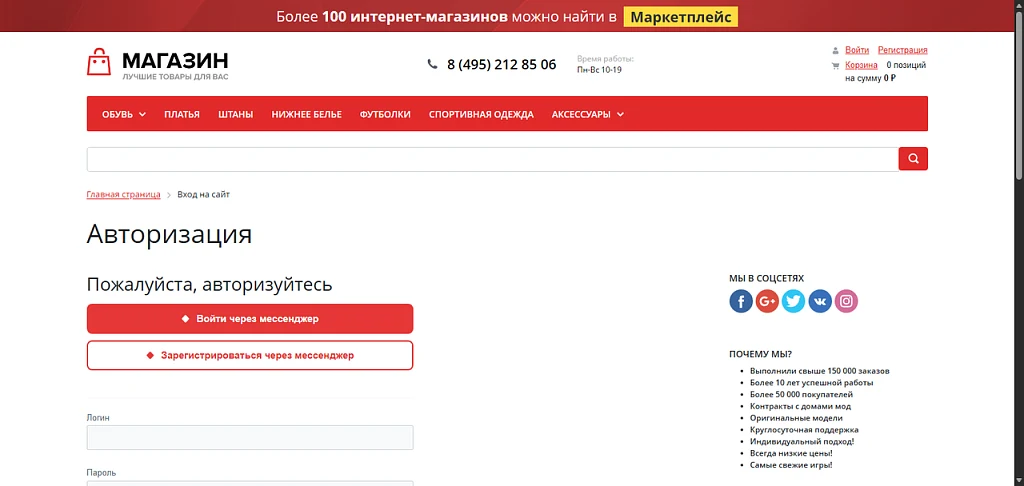Click the cart icon beside Корзина

835,65
